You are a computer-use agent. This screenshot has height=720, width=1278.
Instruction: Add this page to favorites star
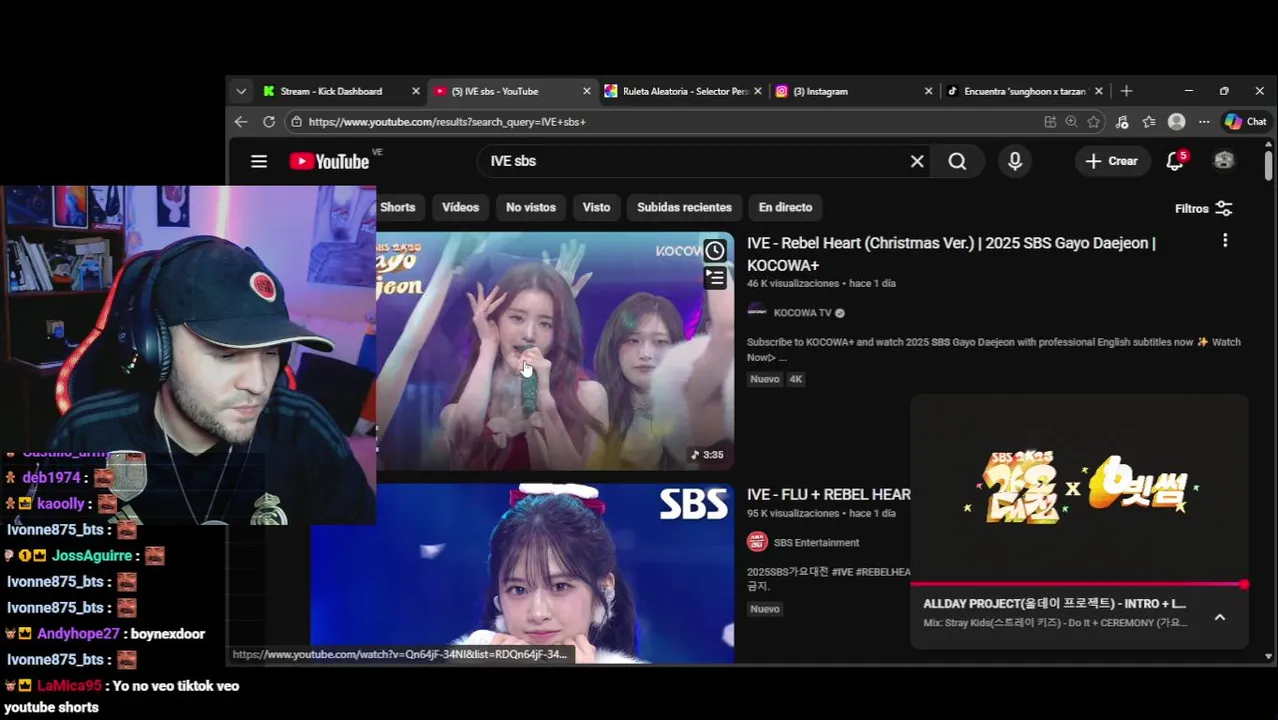click(1094, 121)
